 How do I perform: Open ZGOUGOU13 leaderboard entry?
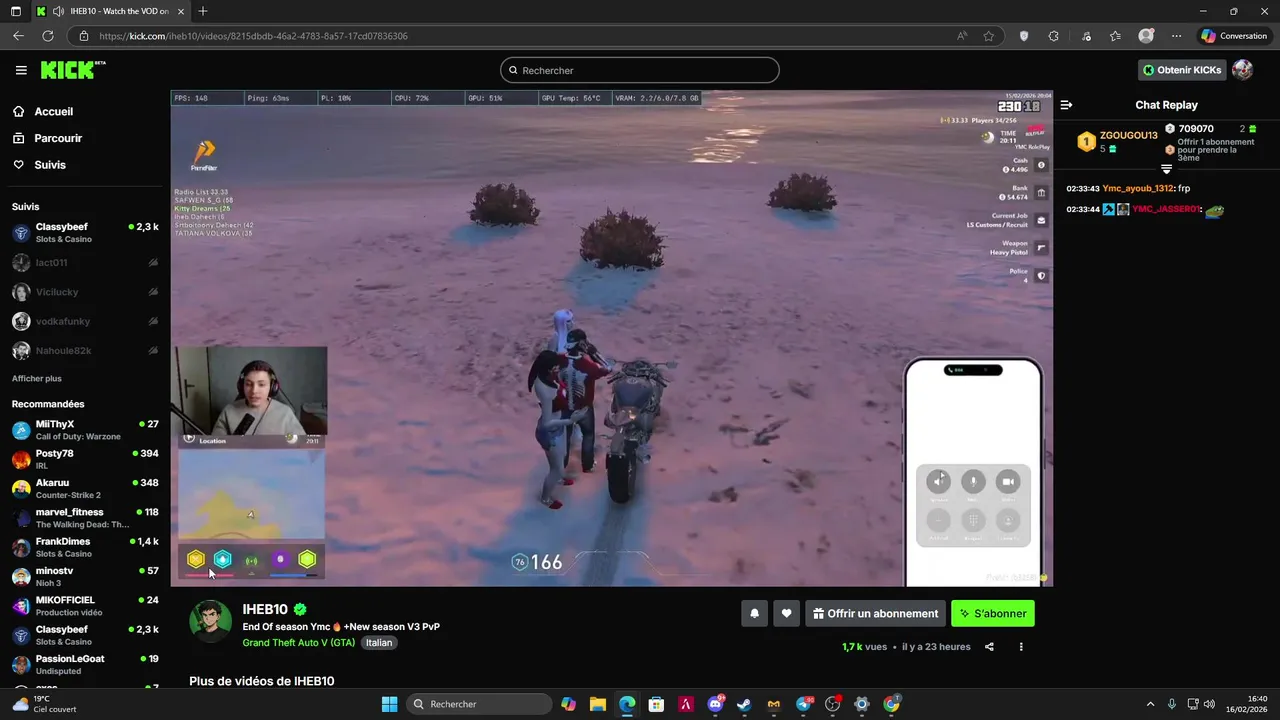pyautogui.click(x=1117, y=141)
